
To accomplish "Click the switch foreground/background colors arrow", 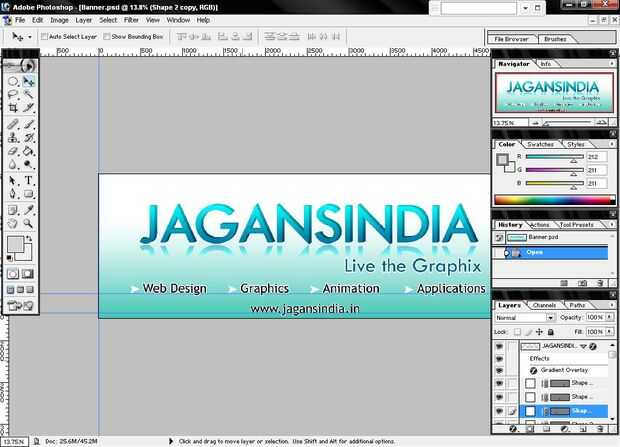I will coord(29,238).
